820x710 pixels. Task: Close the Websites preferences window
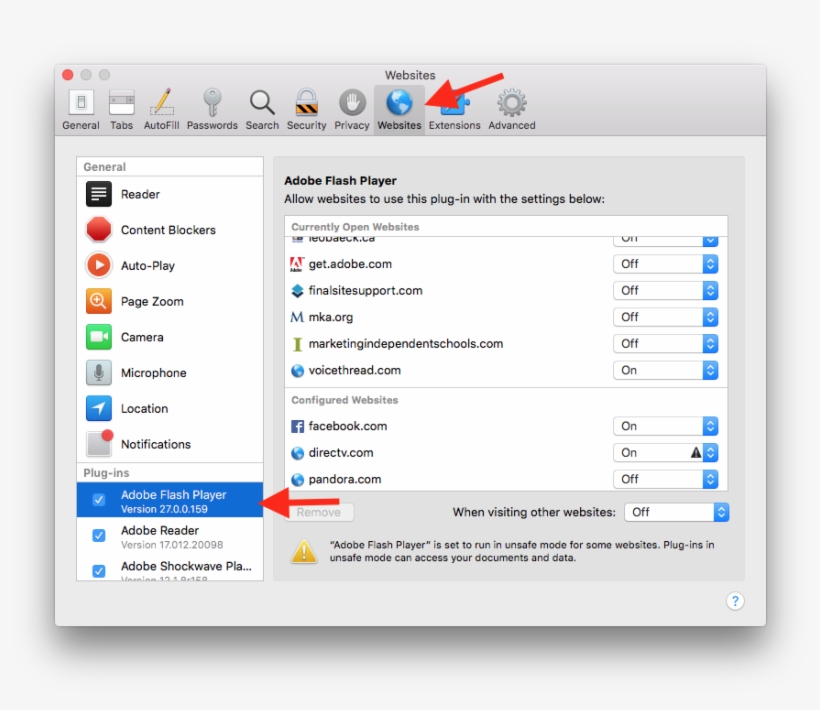click(67, 75)
